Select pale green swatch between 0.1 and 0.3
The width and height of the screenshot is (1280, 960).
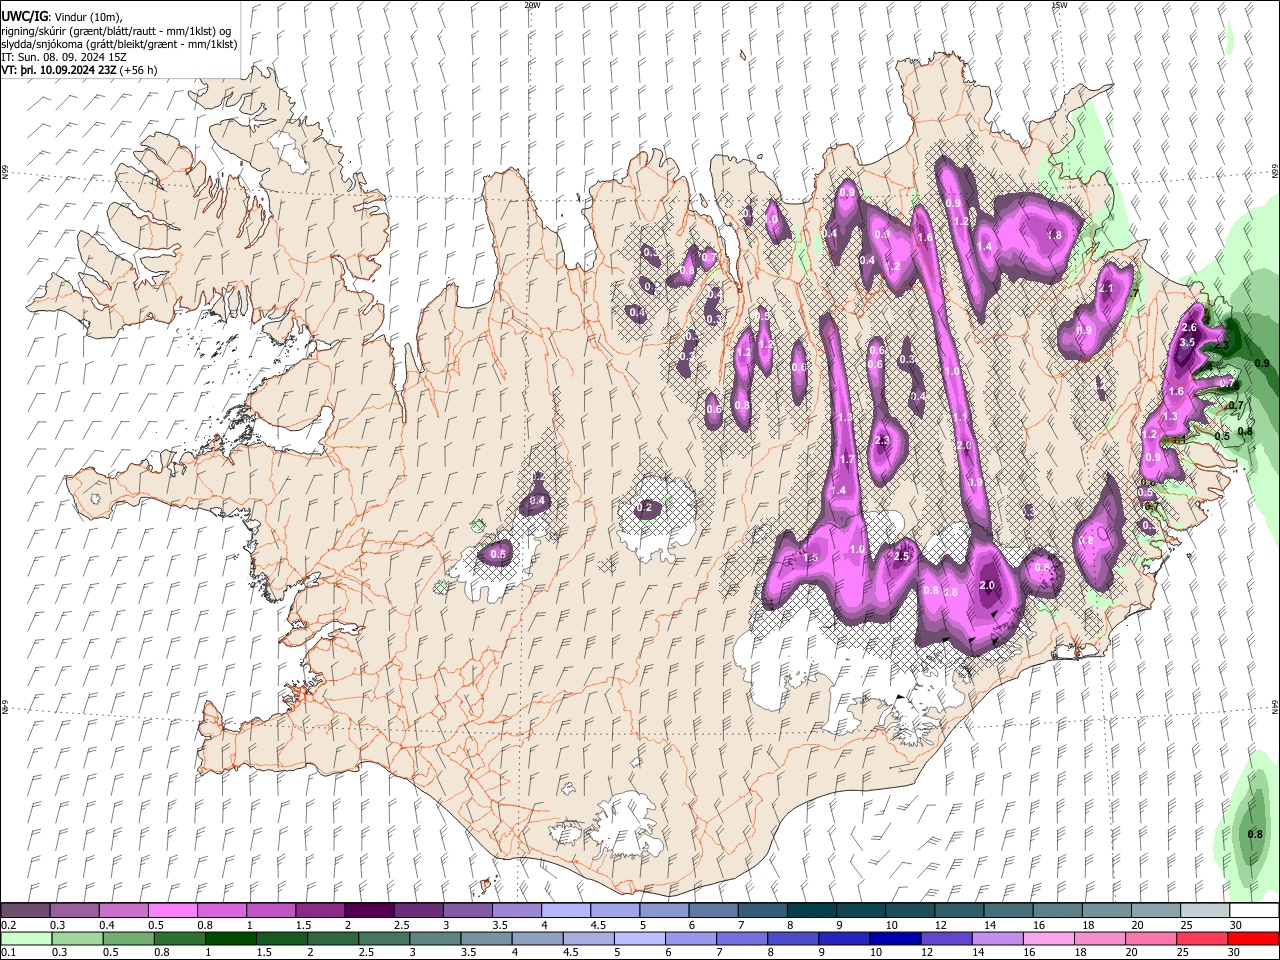coord(26,939)
